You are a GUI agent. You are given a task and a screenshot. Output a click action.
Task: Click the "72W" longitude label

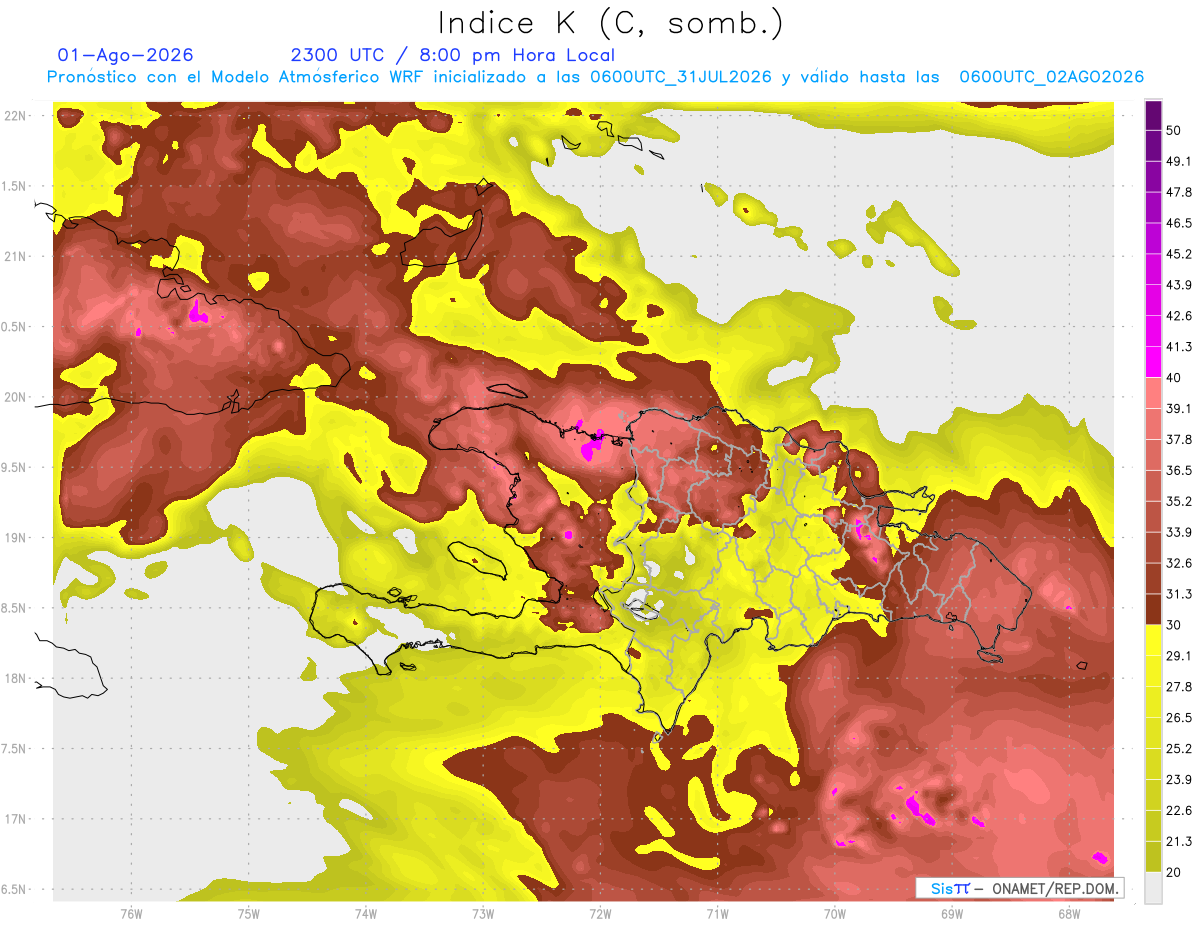pos(600,913)
